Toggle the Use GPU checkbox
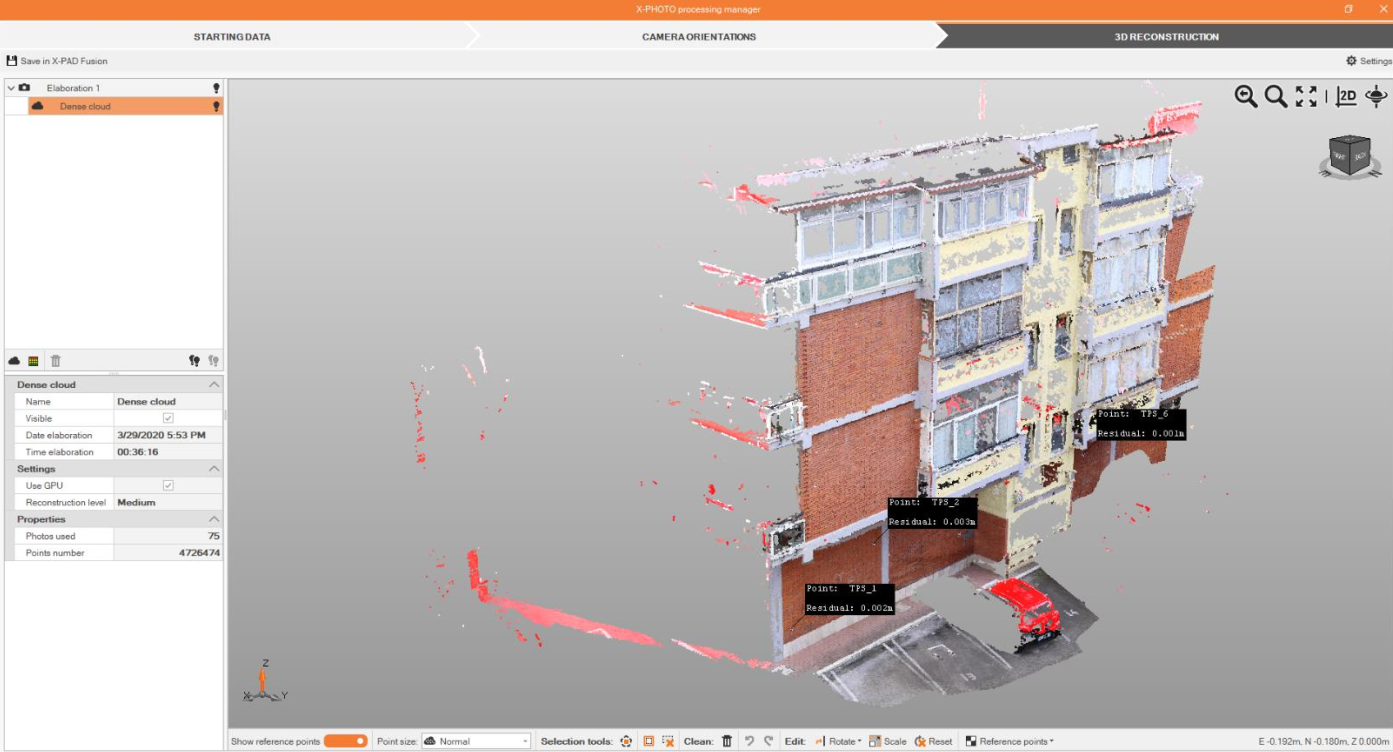 click(168, 485)
